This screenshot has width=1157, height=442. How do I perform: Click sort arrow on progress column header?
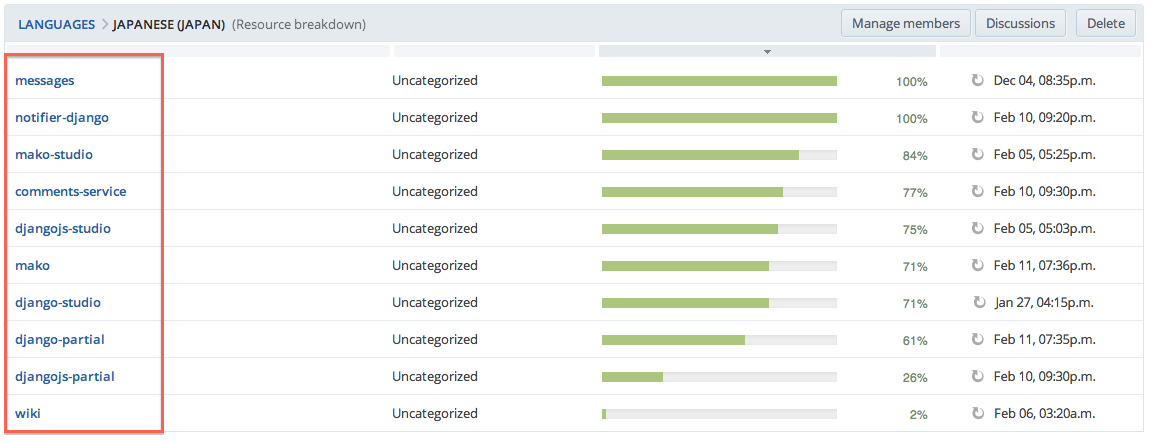pyautogui.click(x=767, y=51)
